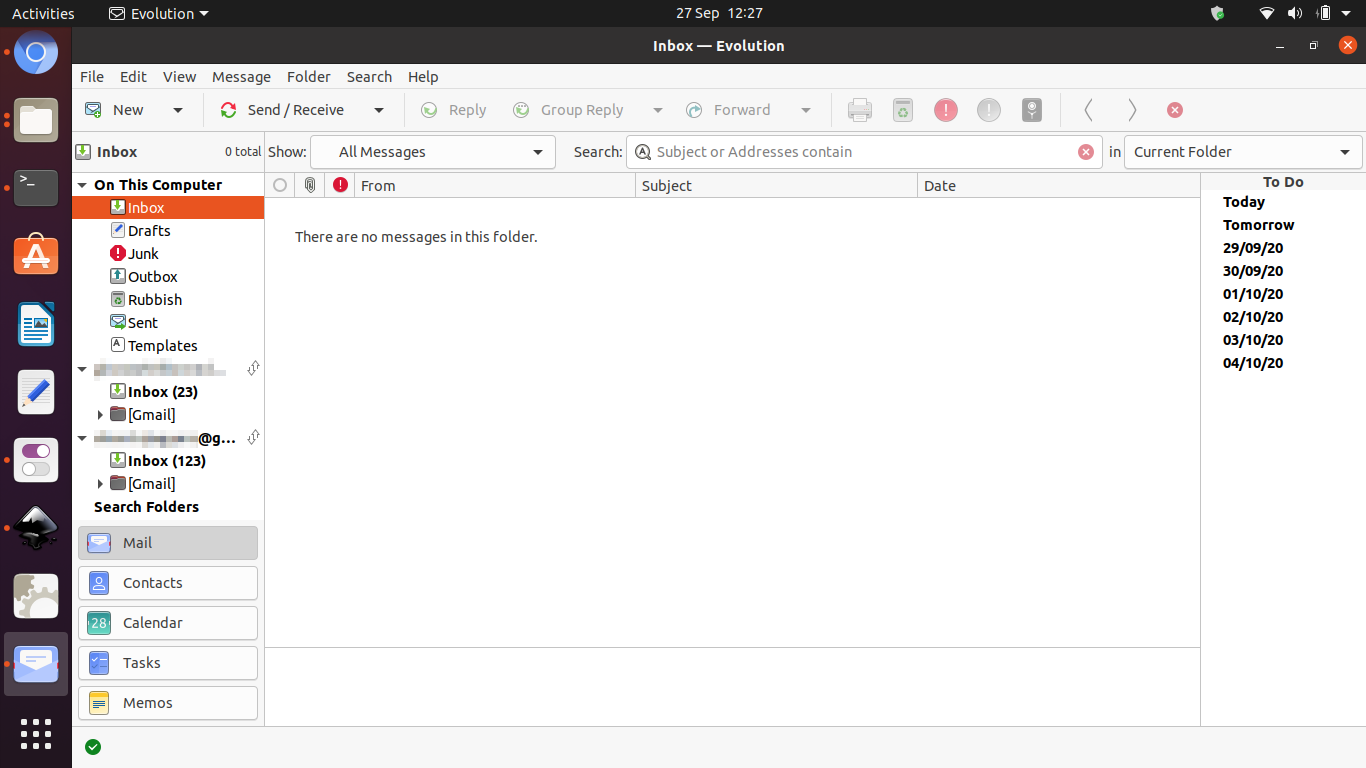Viewport: 1366px width, 768px height.
Task: Click the Print icon in toolbar
Action: pos(860,110)
